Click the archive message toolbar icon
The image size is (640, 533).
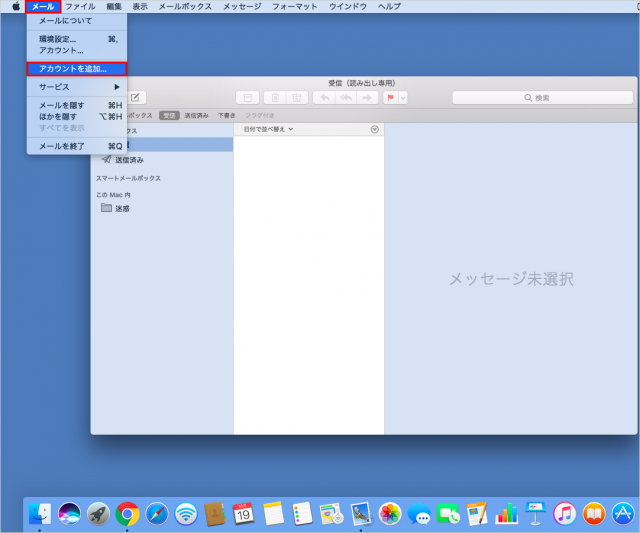click(x=246, y=97)
